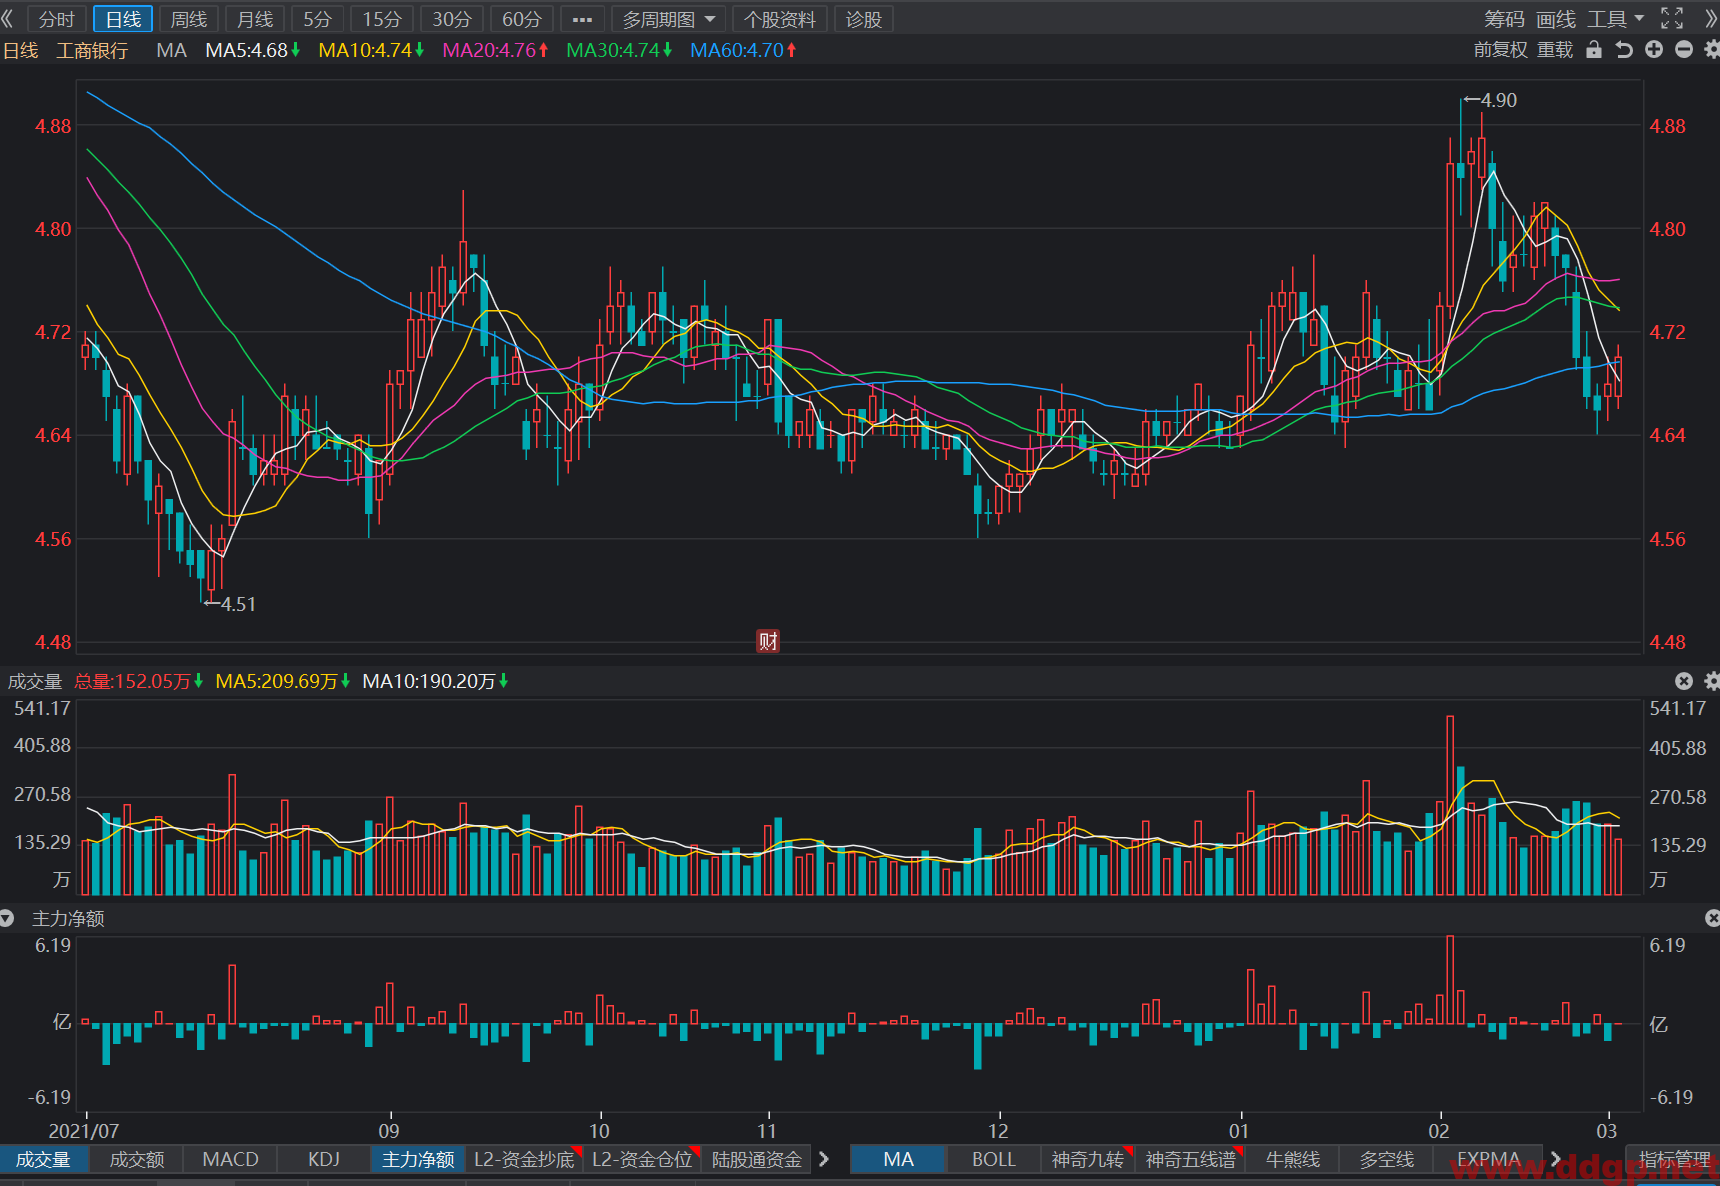
Task: Toggle the 筹码 chip distribution view
Action: (x=1504, y=19)
